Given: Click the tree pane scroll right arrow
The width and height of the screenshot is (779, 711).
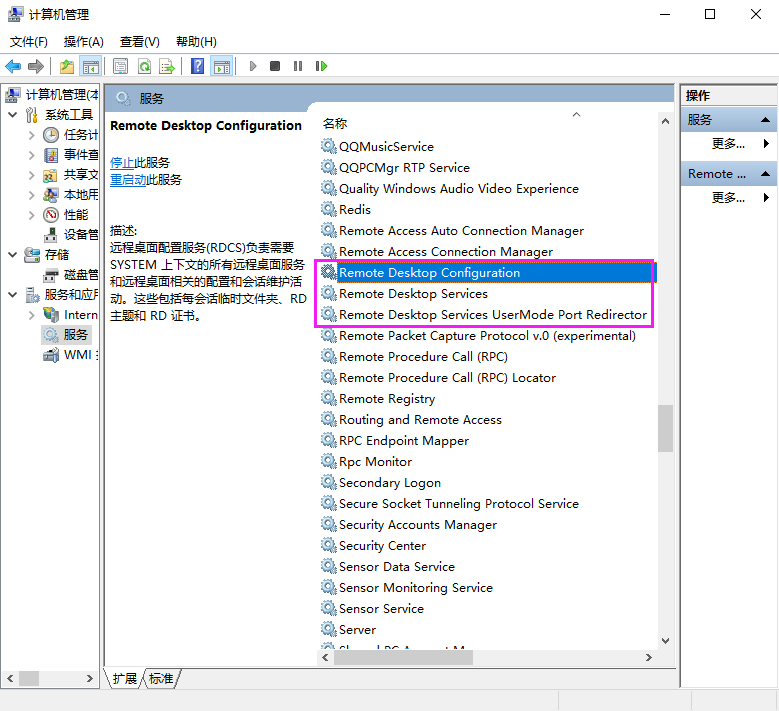Looking at the screenshot, I should point(89,678).
